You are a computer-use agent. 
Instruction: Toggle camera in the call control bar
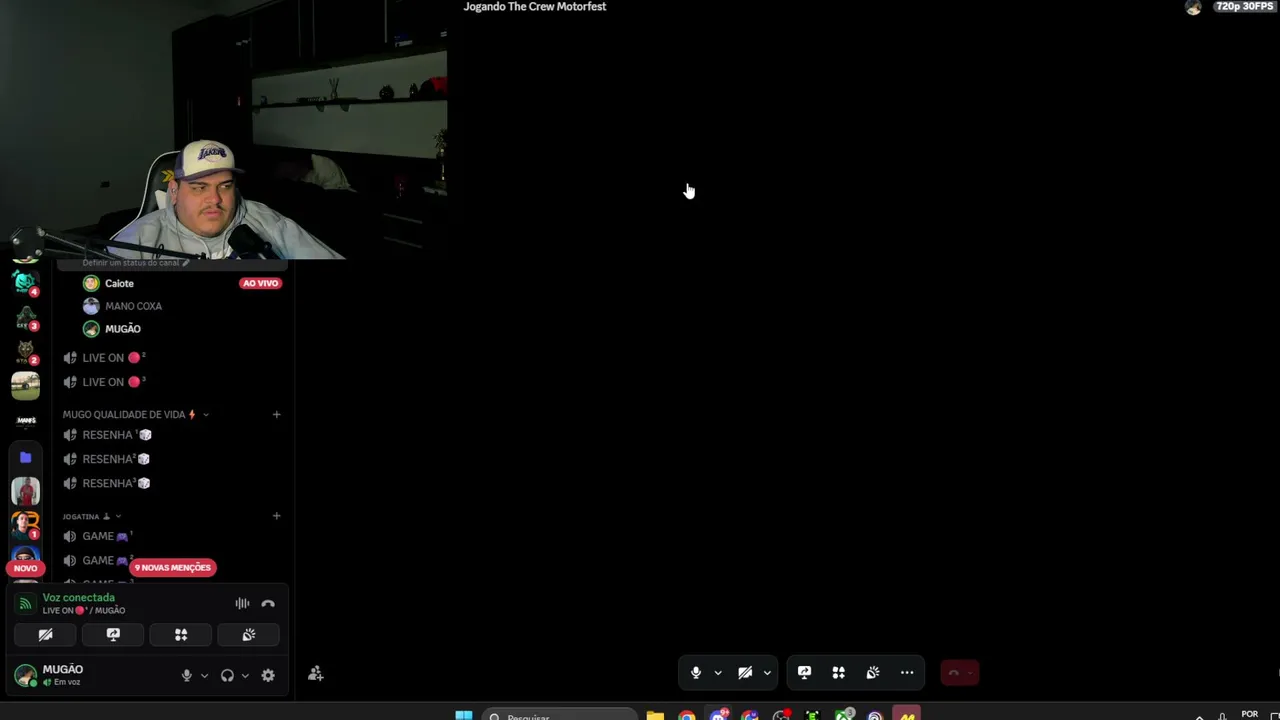click(x=745, y=673)
